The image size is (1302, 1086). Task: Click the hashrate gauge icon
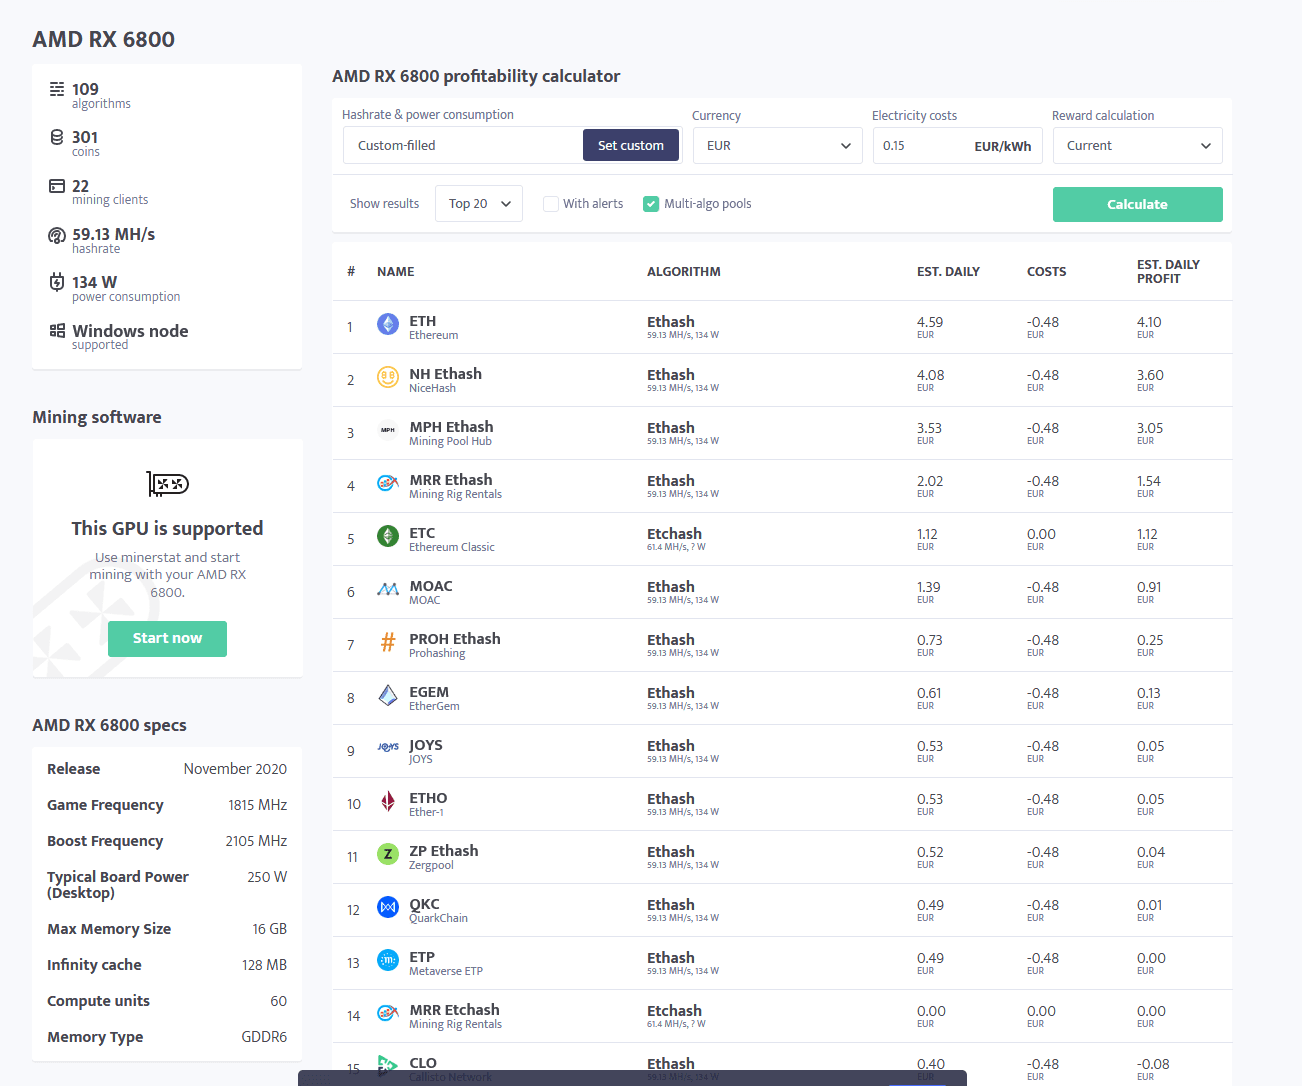point(57,235)
